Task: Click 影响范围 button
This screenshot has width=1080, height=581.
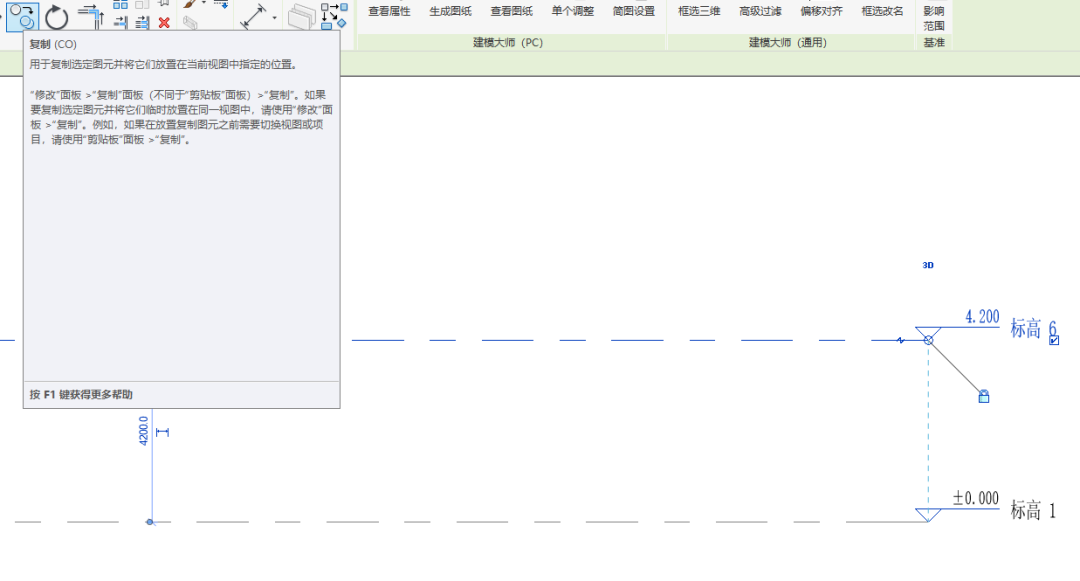Action: [x=934, y=19]
